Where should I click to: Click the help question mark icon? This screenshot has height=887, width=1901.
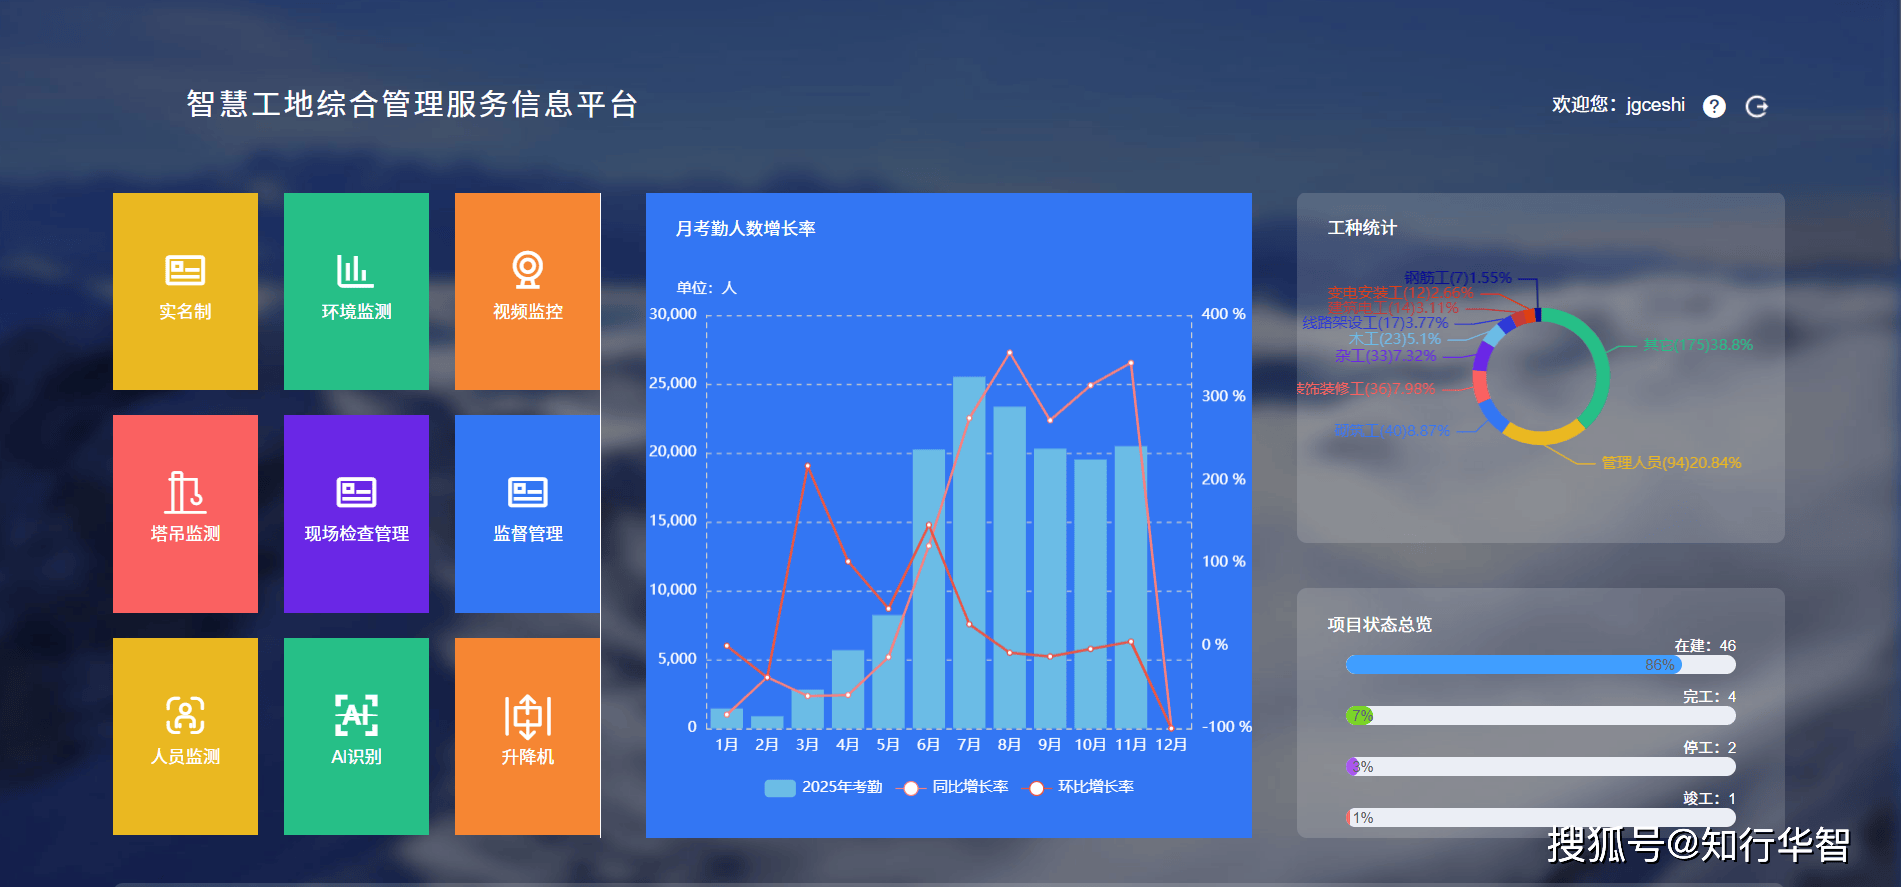[x=1714, y=106]
